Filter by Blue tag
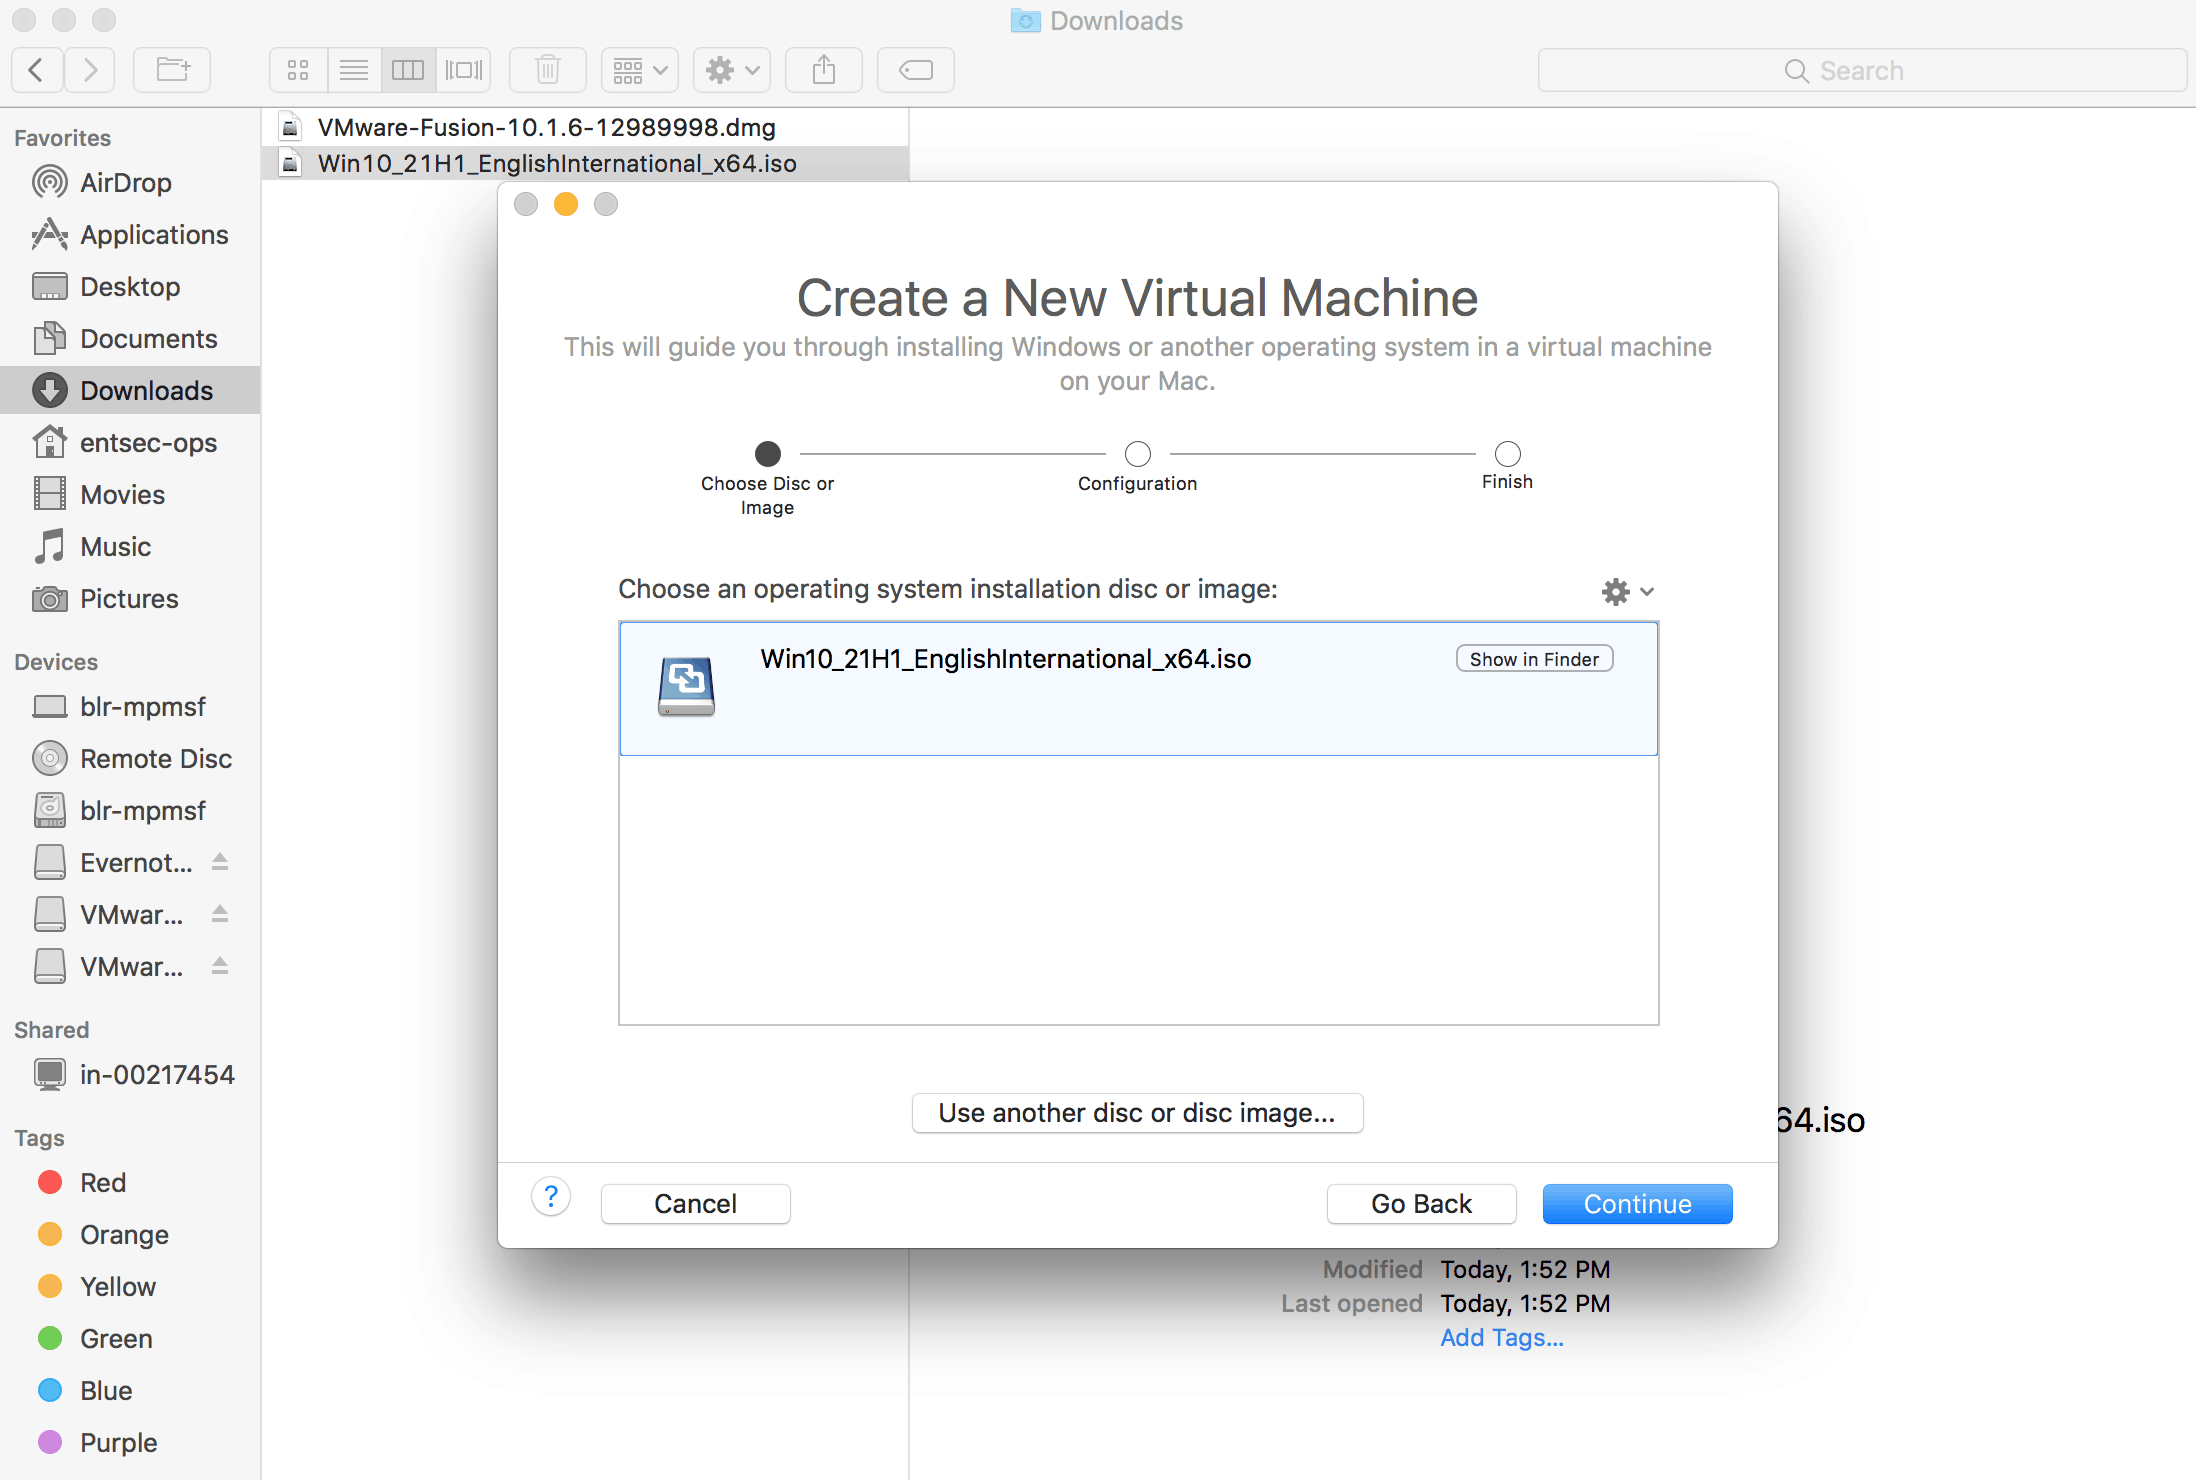 [x=130, y=1391]
